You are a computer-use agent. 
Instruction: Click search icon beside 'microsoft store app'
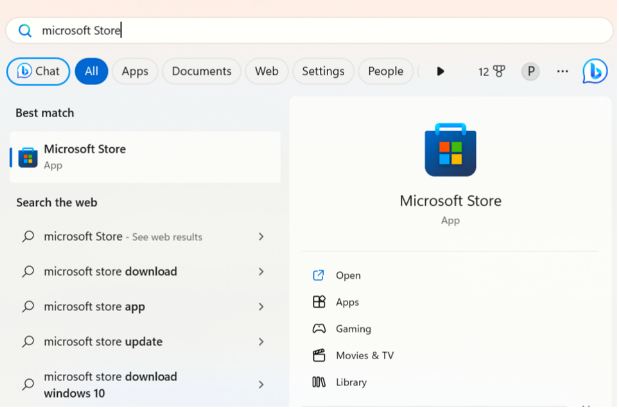click(x=28, y=307)
